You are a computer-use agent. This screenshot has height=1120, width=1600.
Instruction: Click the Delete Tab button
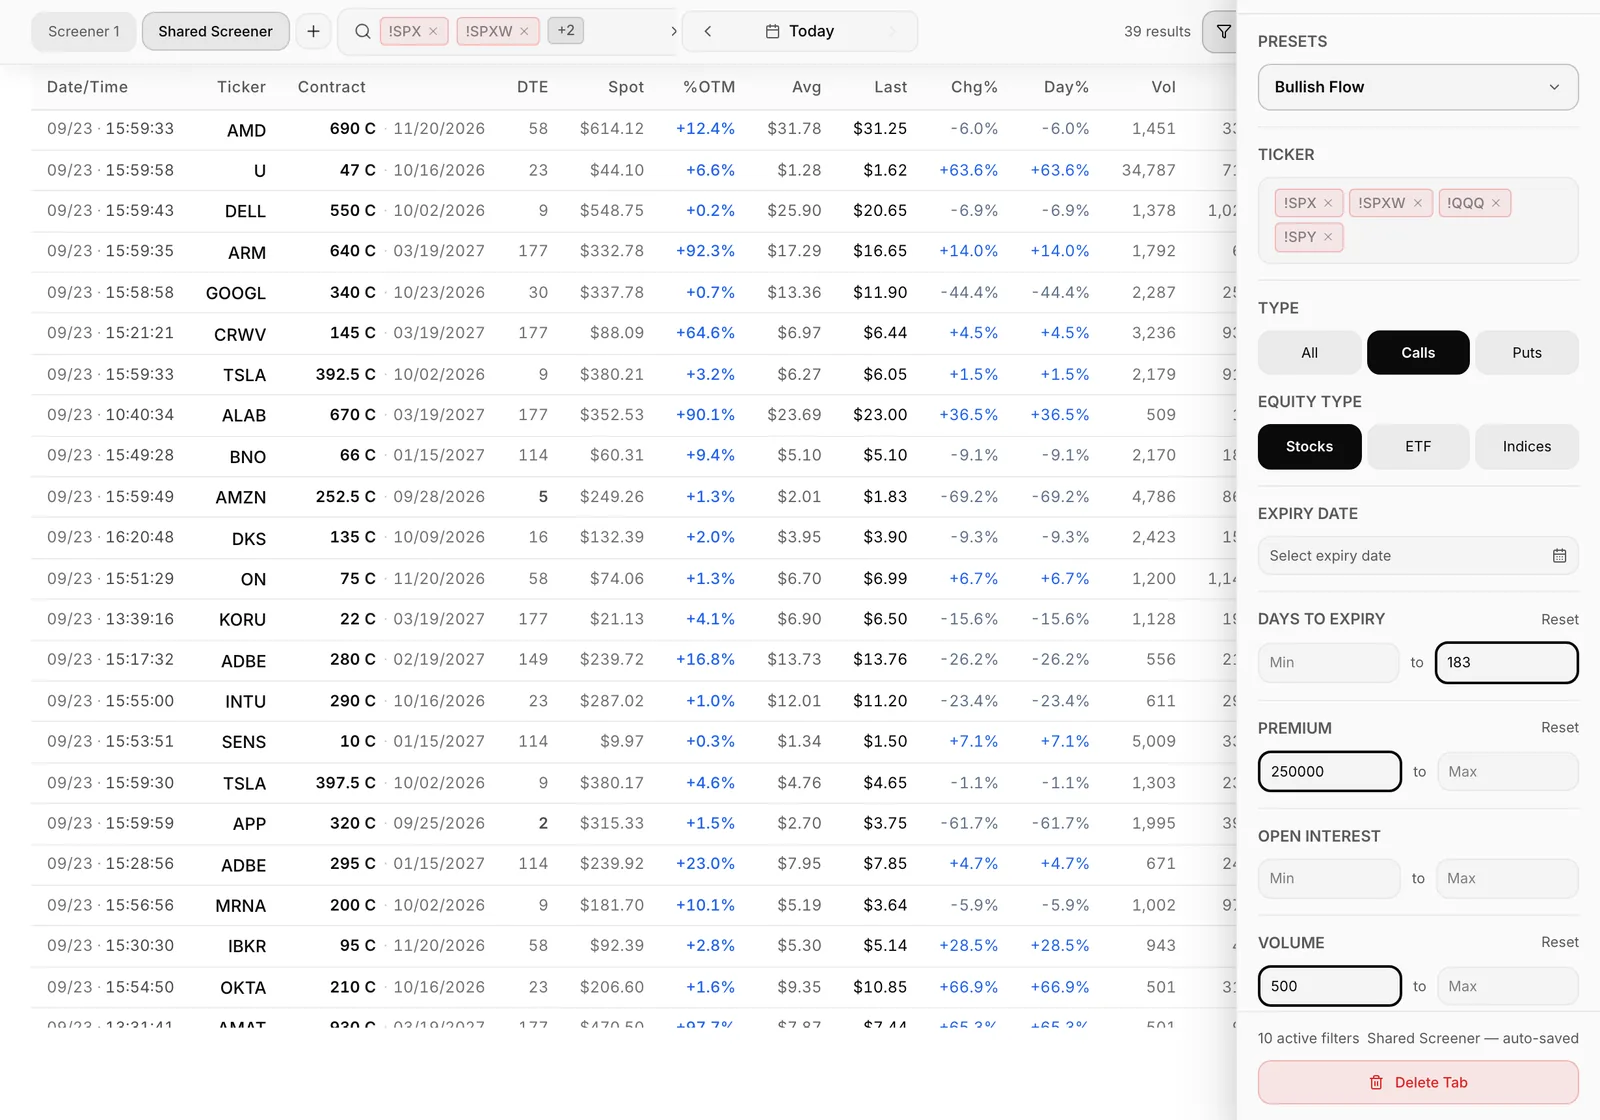coord(1418,1083)
